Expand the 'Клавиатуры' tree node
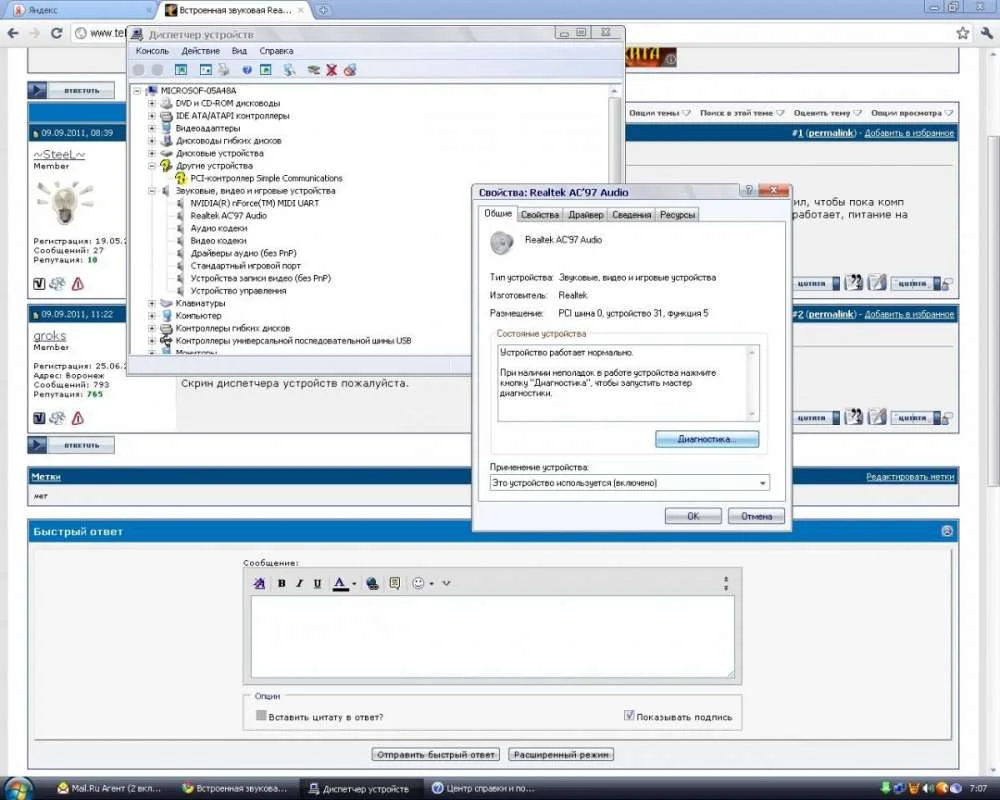1000x800 pixels. point(152,303)
